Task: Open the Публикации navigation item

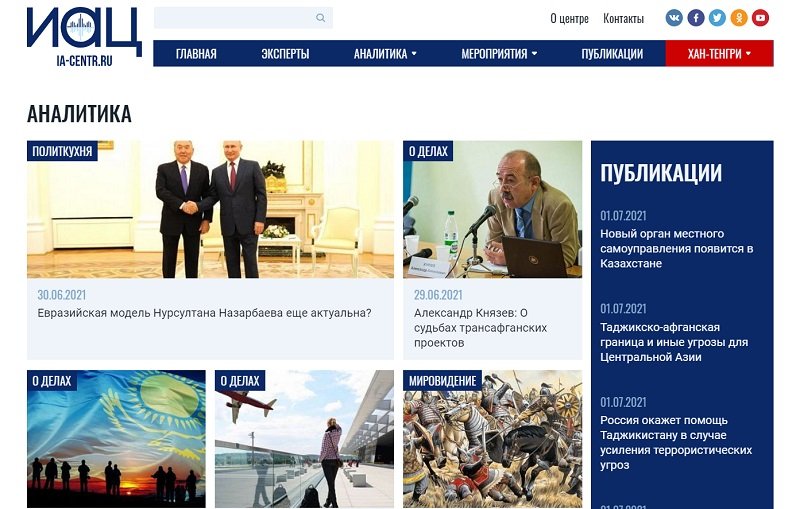Action: click(x=612, y=54)
